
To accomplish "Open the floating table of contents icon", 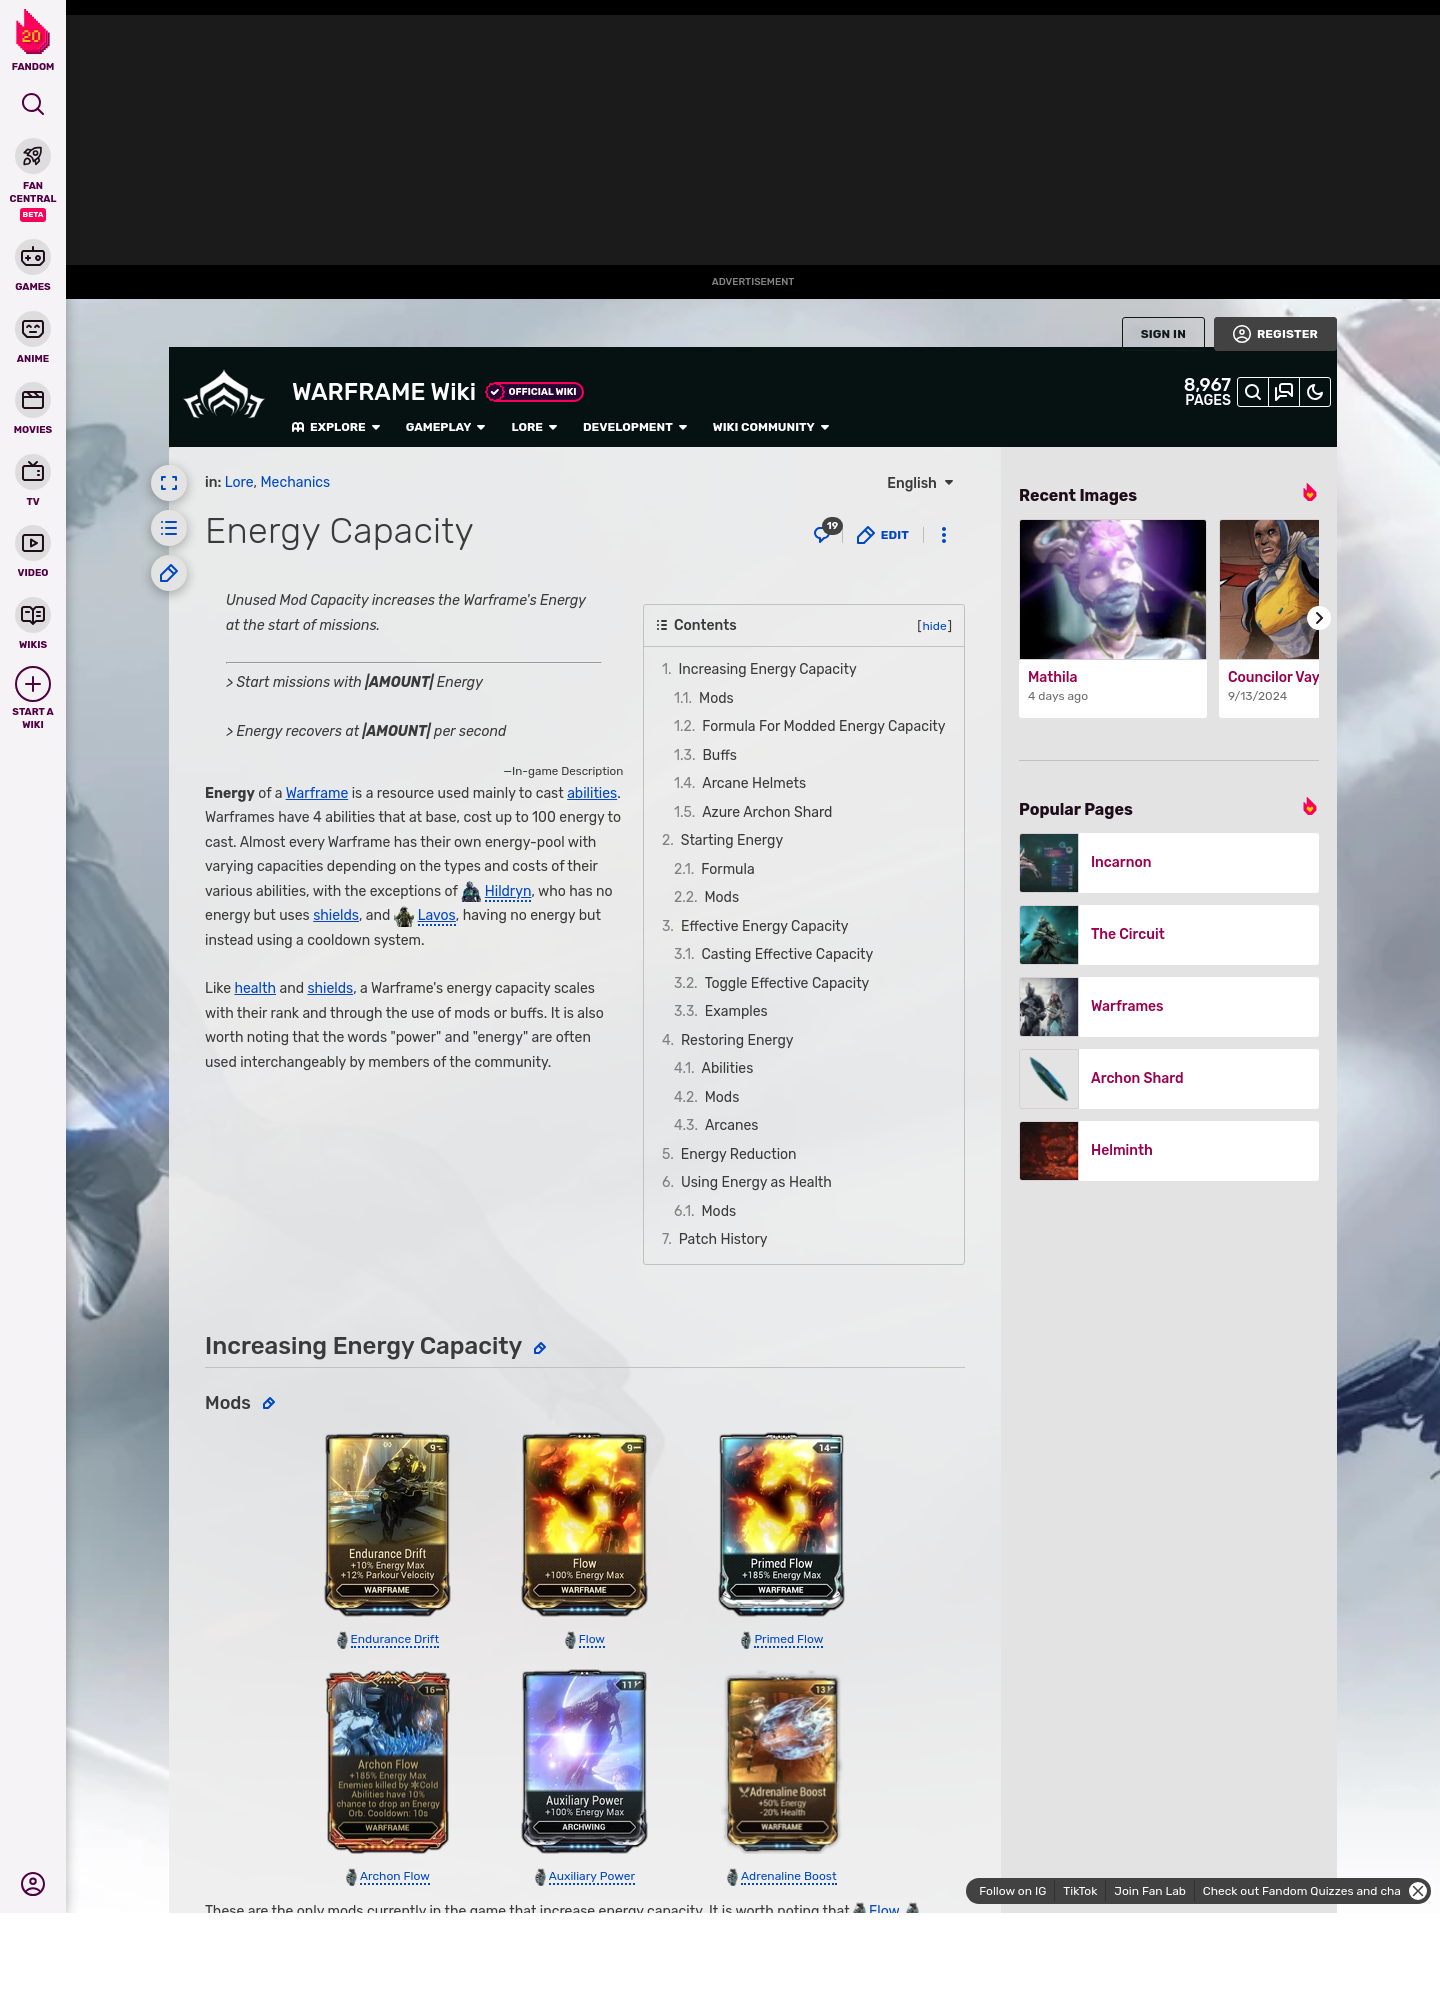I will coord(169,528).
